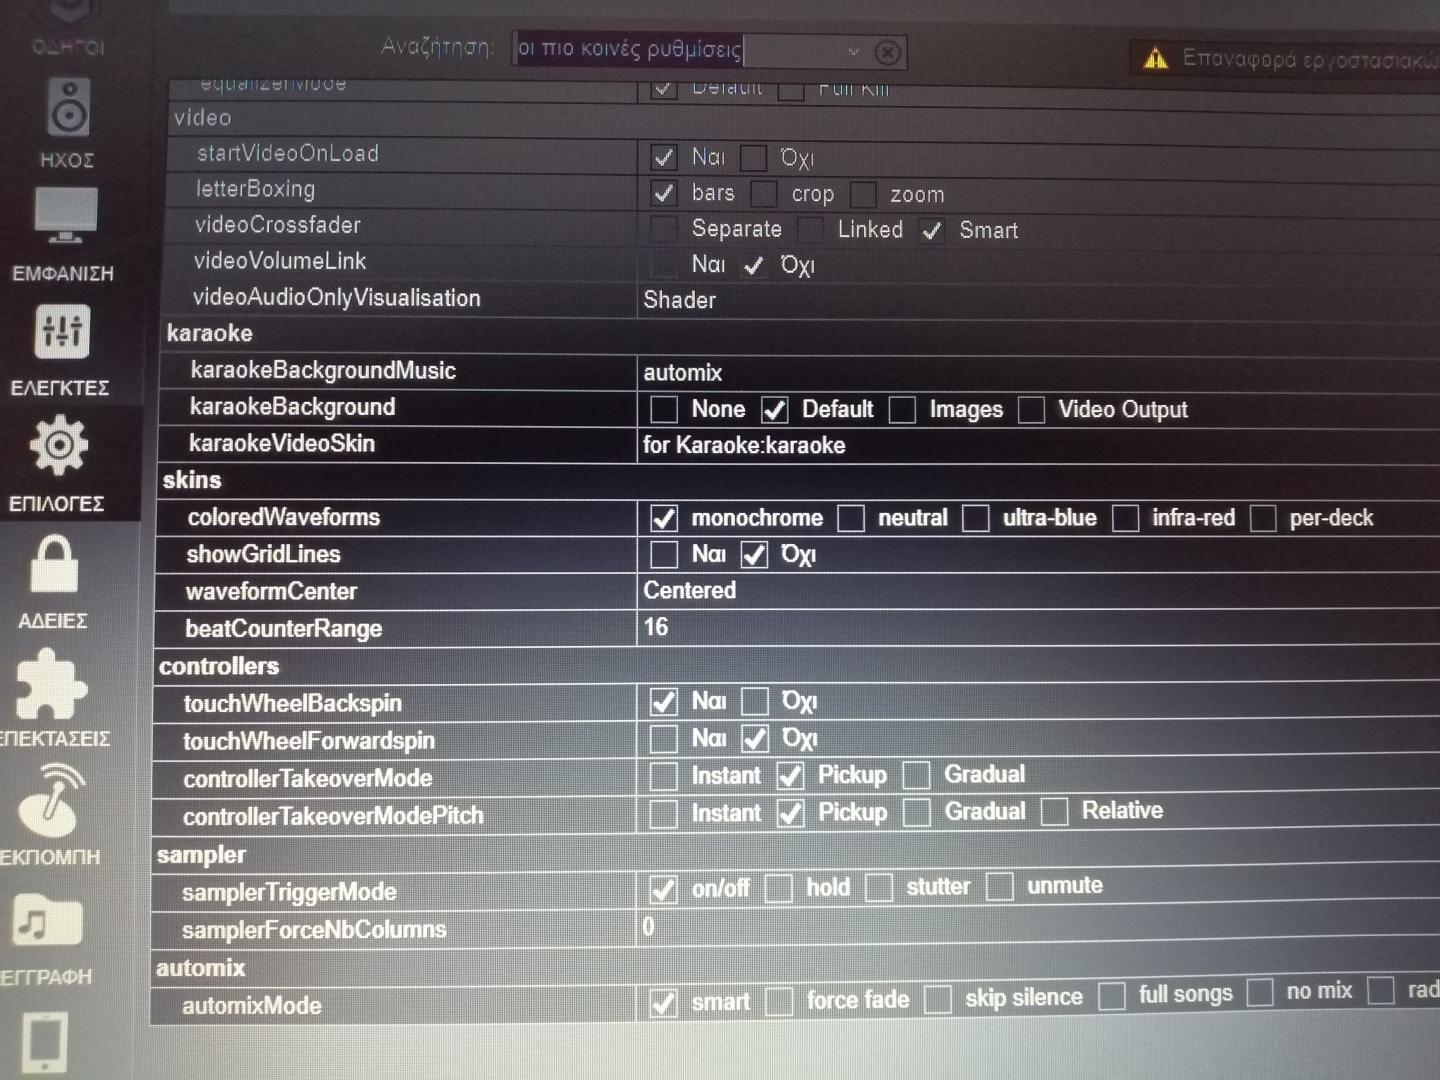The height and width of the screenshot is (1080, 1440).
Task: Open the videoAudioOnlyVisualisation Shader value
Action: tap(680, 300)
